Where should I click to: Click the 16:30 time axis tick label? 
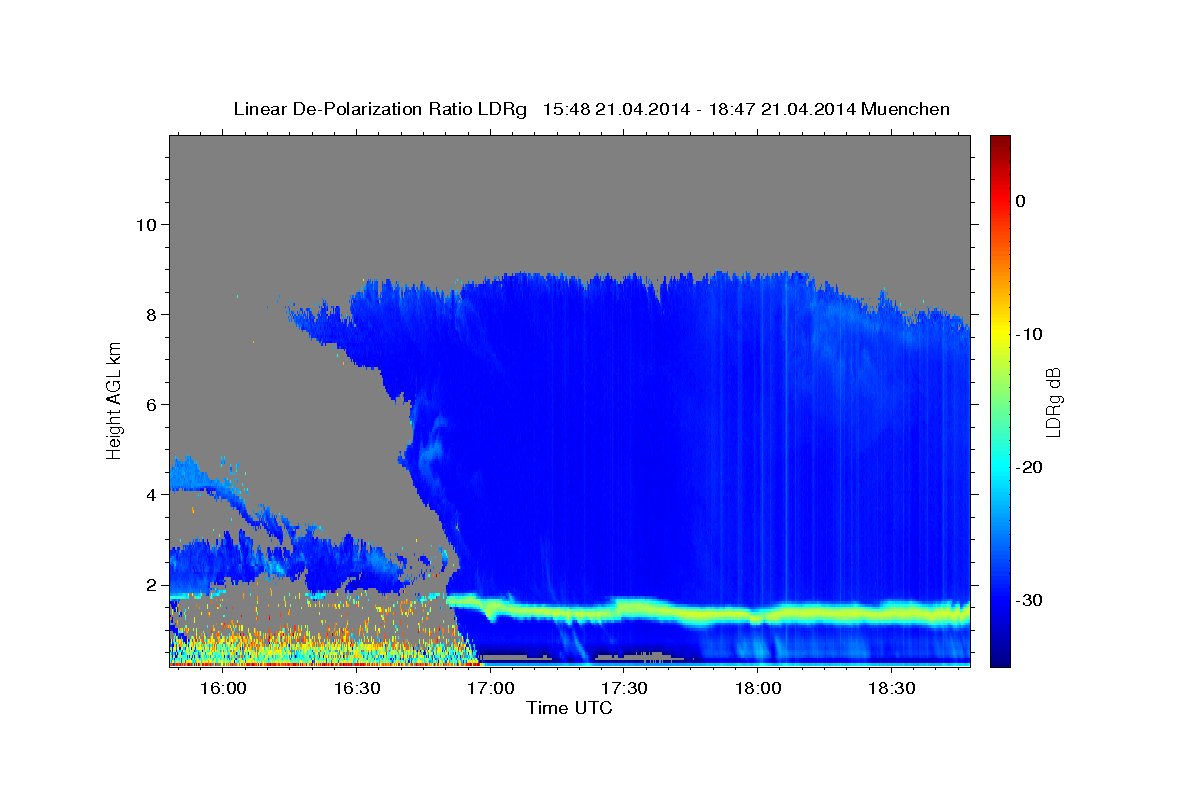point(356,689)
